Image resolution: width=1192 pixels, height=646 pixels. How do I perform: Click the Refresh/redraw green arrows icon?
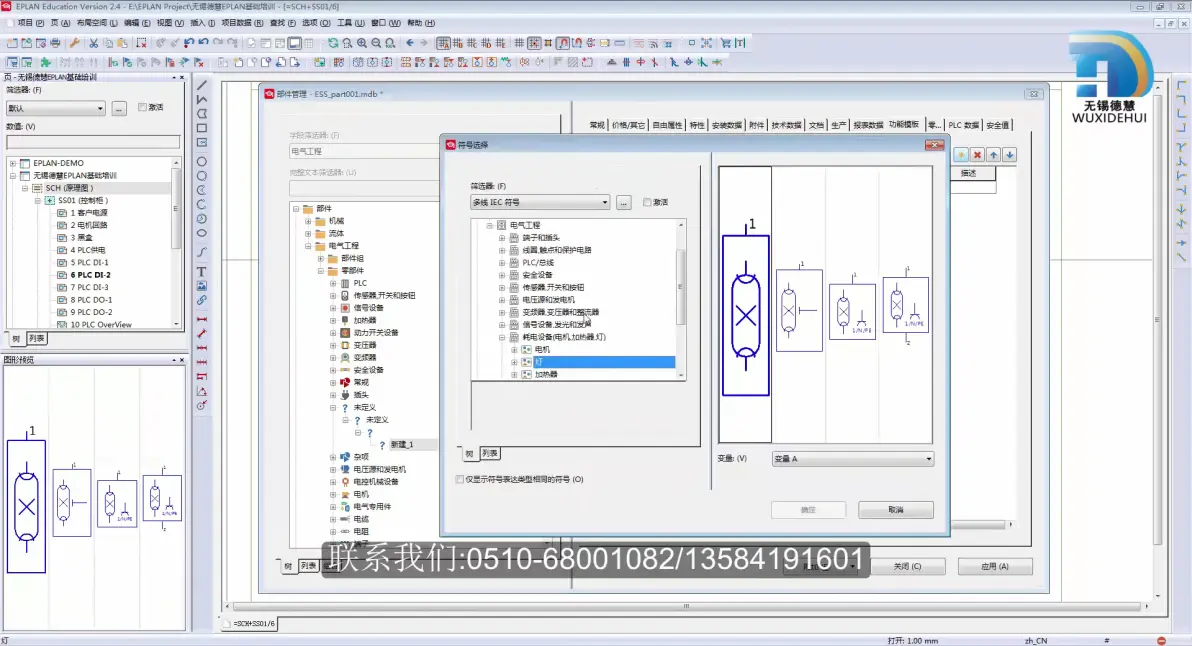point(333,43)
